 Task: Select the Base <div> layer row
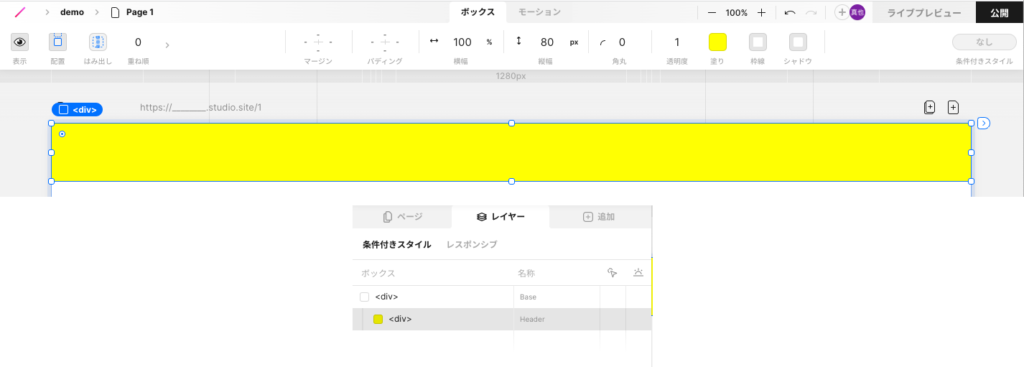click(x=502, y=297)
